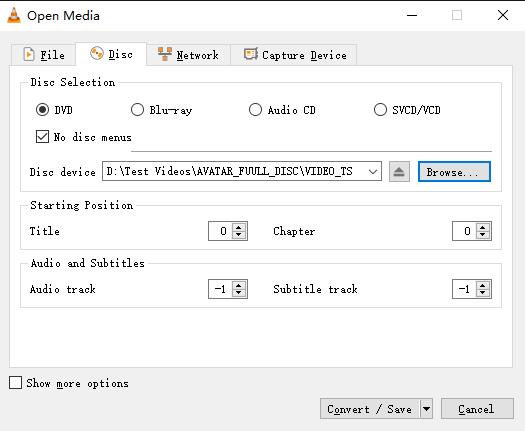Screen dimensions: 525x431
Task: Open the Network tab
Action: [189, 55]
